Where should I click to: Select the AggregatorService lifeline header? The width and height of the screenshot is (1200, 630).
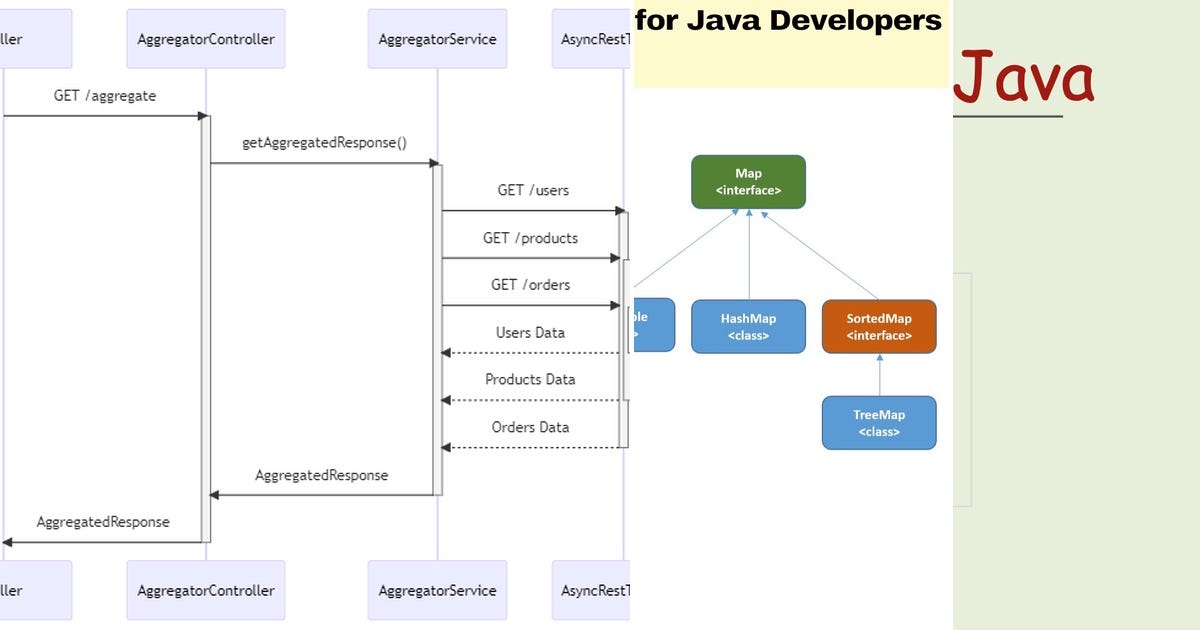(437, 37)
